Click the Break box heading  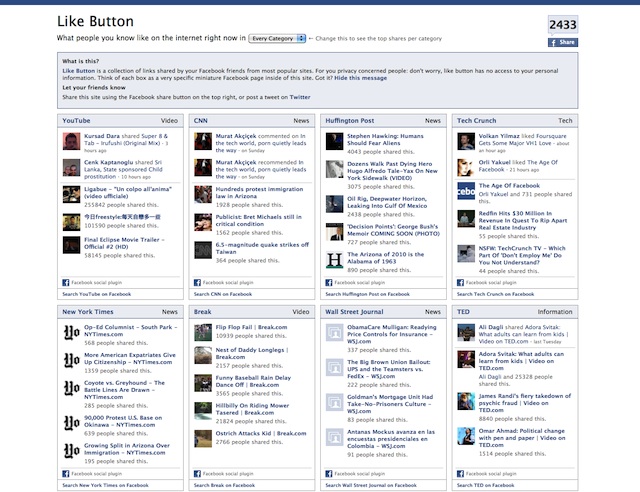click(202, 312)
